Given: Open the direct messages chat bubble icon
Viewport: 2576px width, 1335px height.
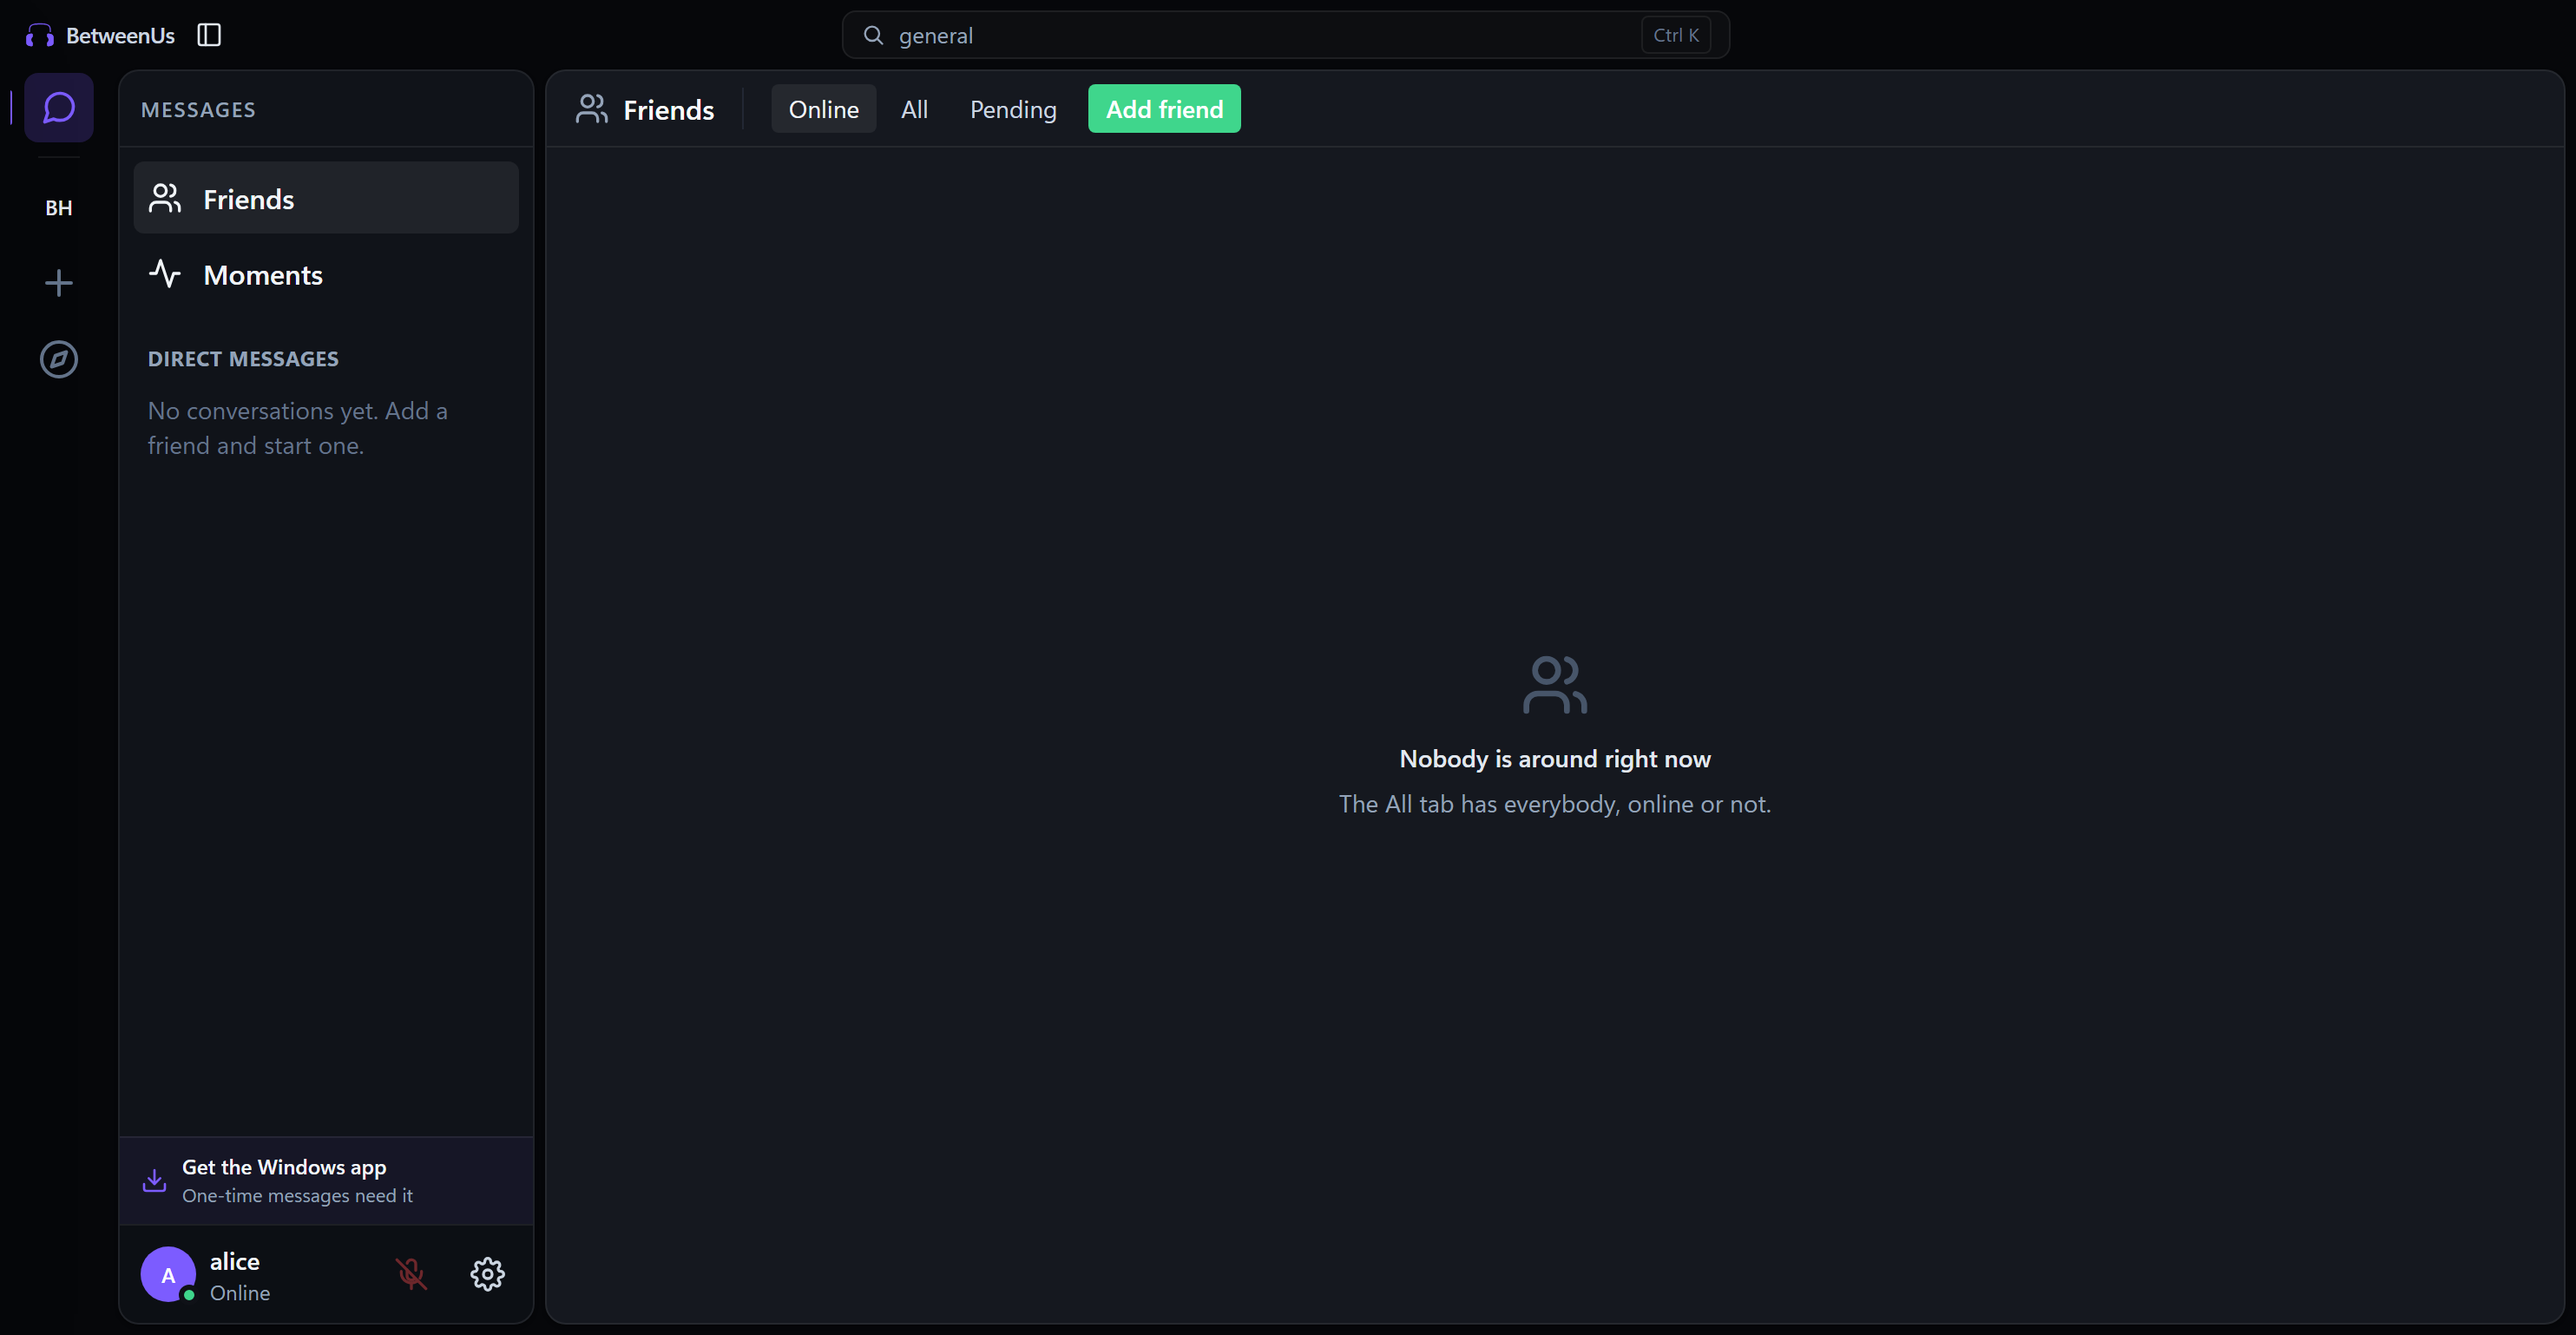Looking at the screenshot, I should tap(58, 107).
